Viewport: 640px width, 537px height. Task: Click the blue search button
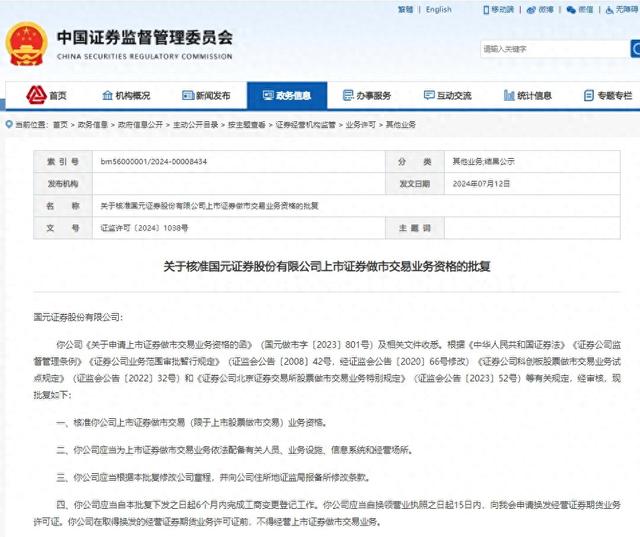(635, 49)
